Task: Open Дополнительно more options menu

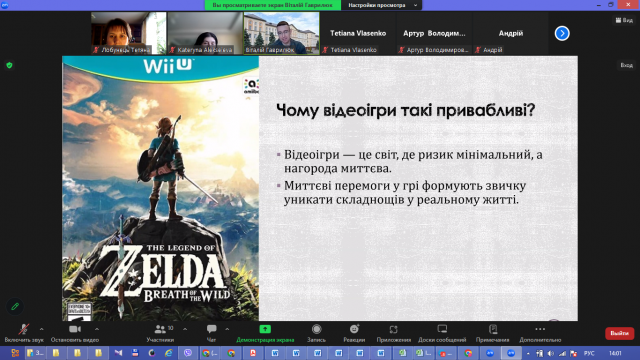Action: pyautogui.click(x=540, y=333)
